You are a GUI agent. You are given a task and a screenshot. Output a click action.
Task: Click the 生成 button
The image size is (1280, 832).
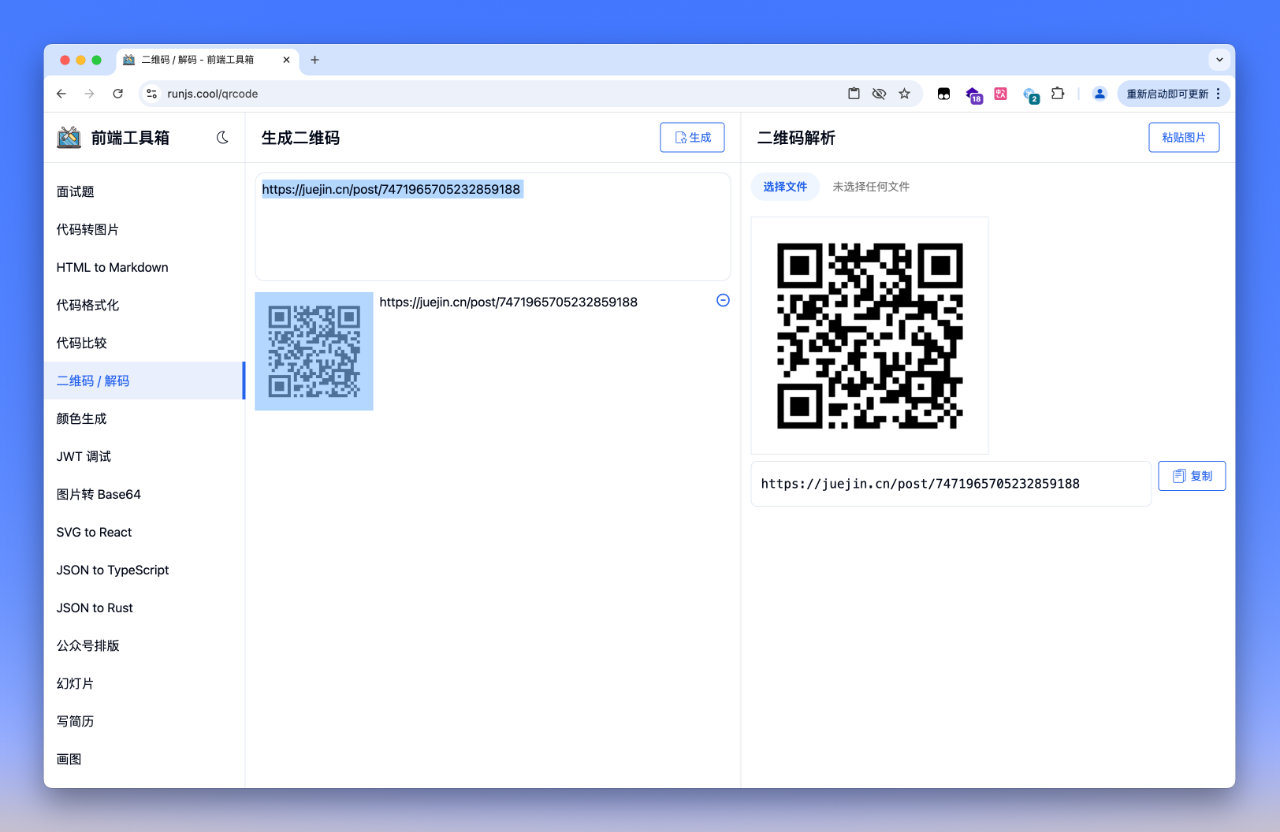tap(692, 138)
